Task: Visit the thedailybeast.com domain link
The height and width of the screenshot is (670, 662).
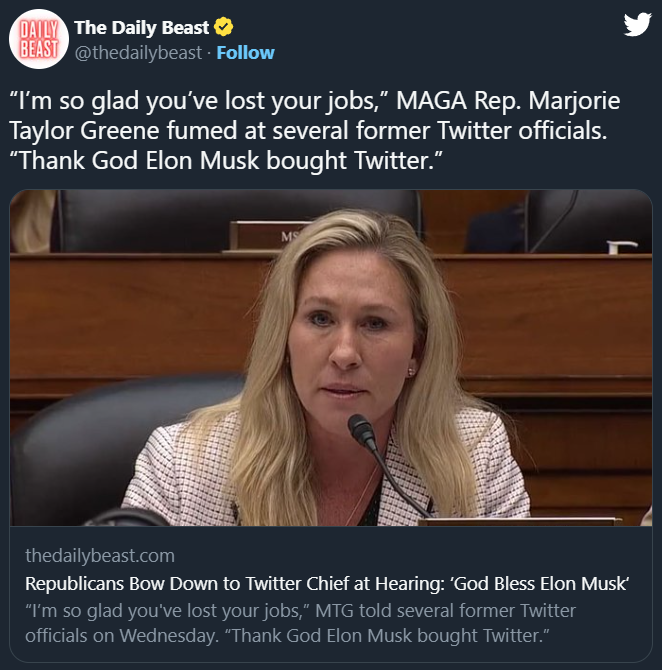Action: coord(99,556)
